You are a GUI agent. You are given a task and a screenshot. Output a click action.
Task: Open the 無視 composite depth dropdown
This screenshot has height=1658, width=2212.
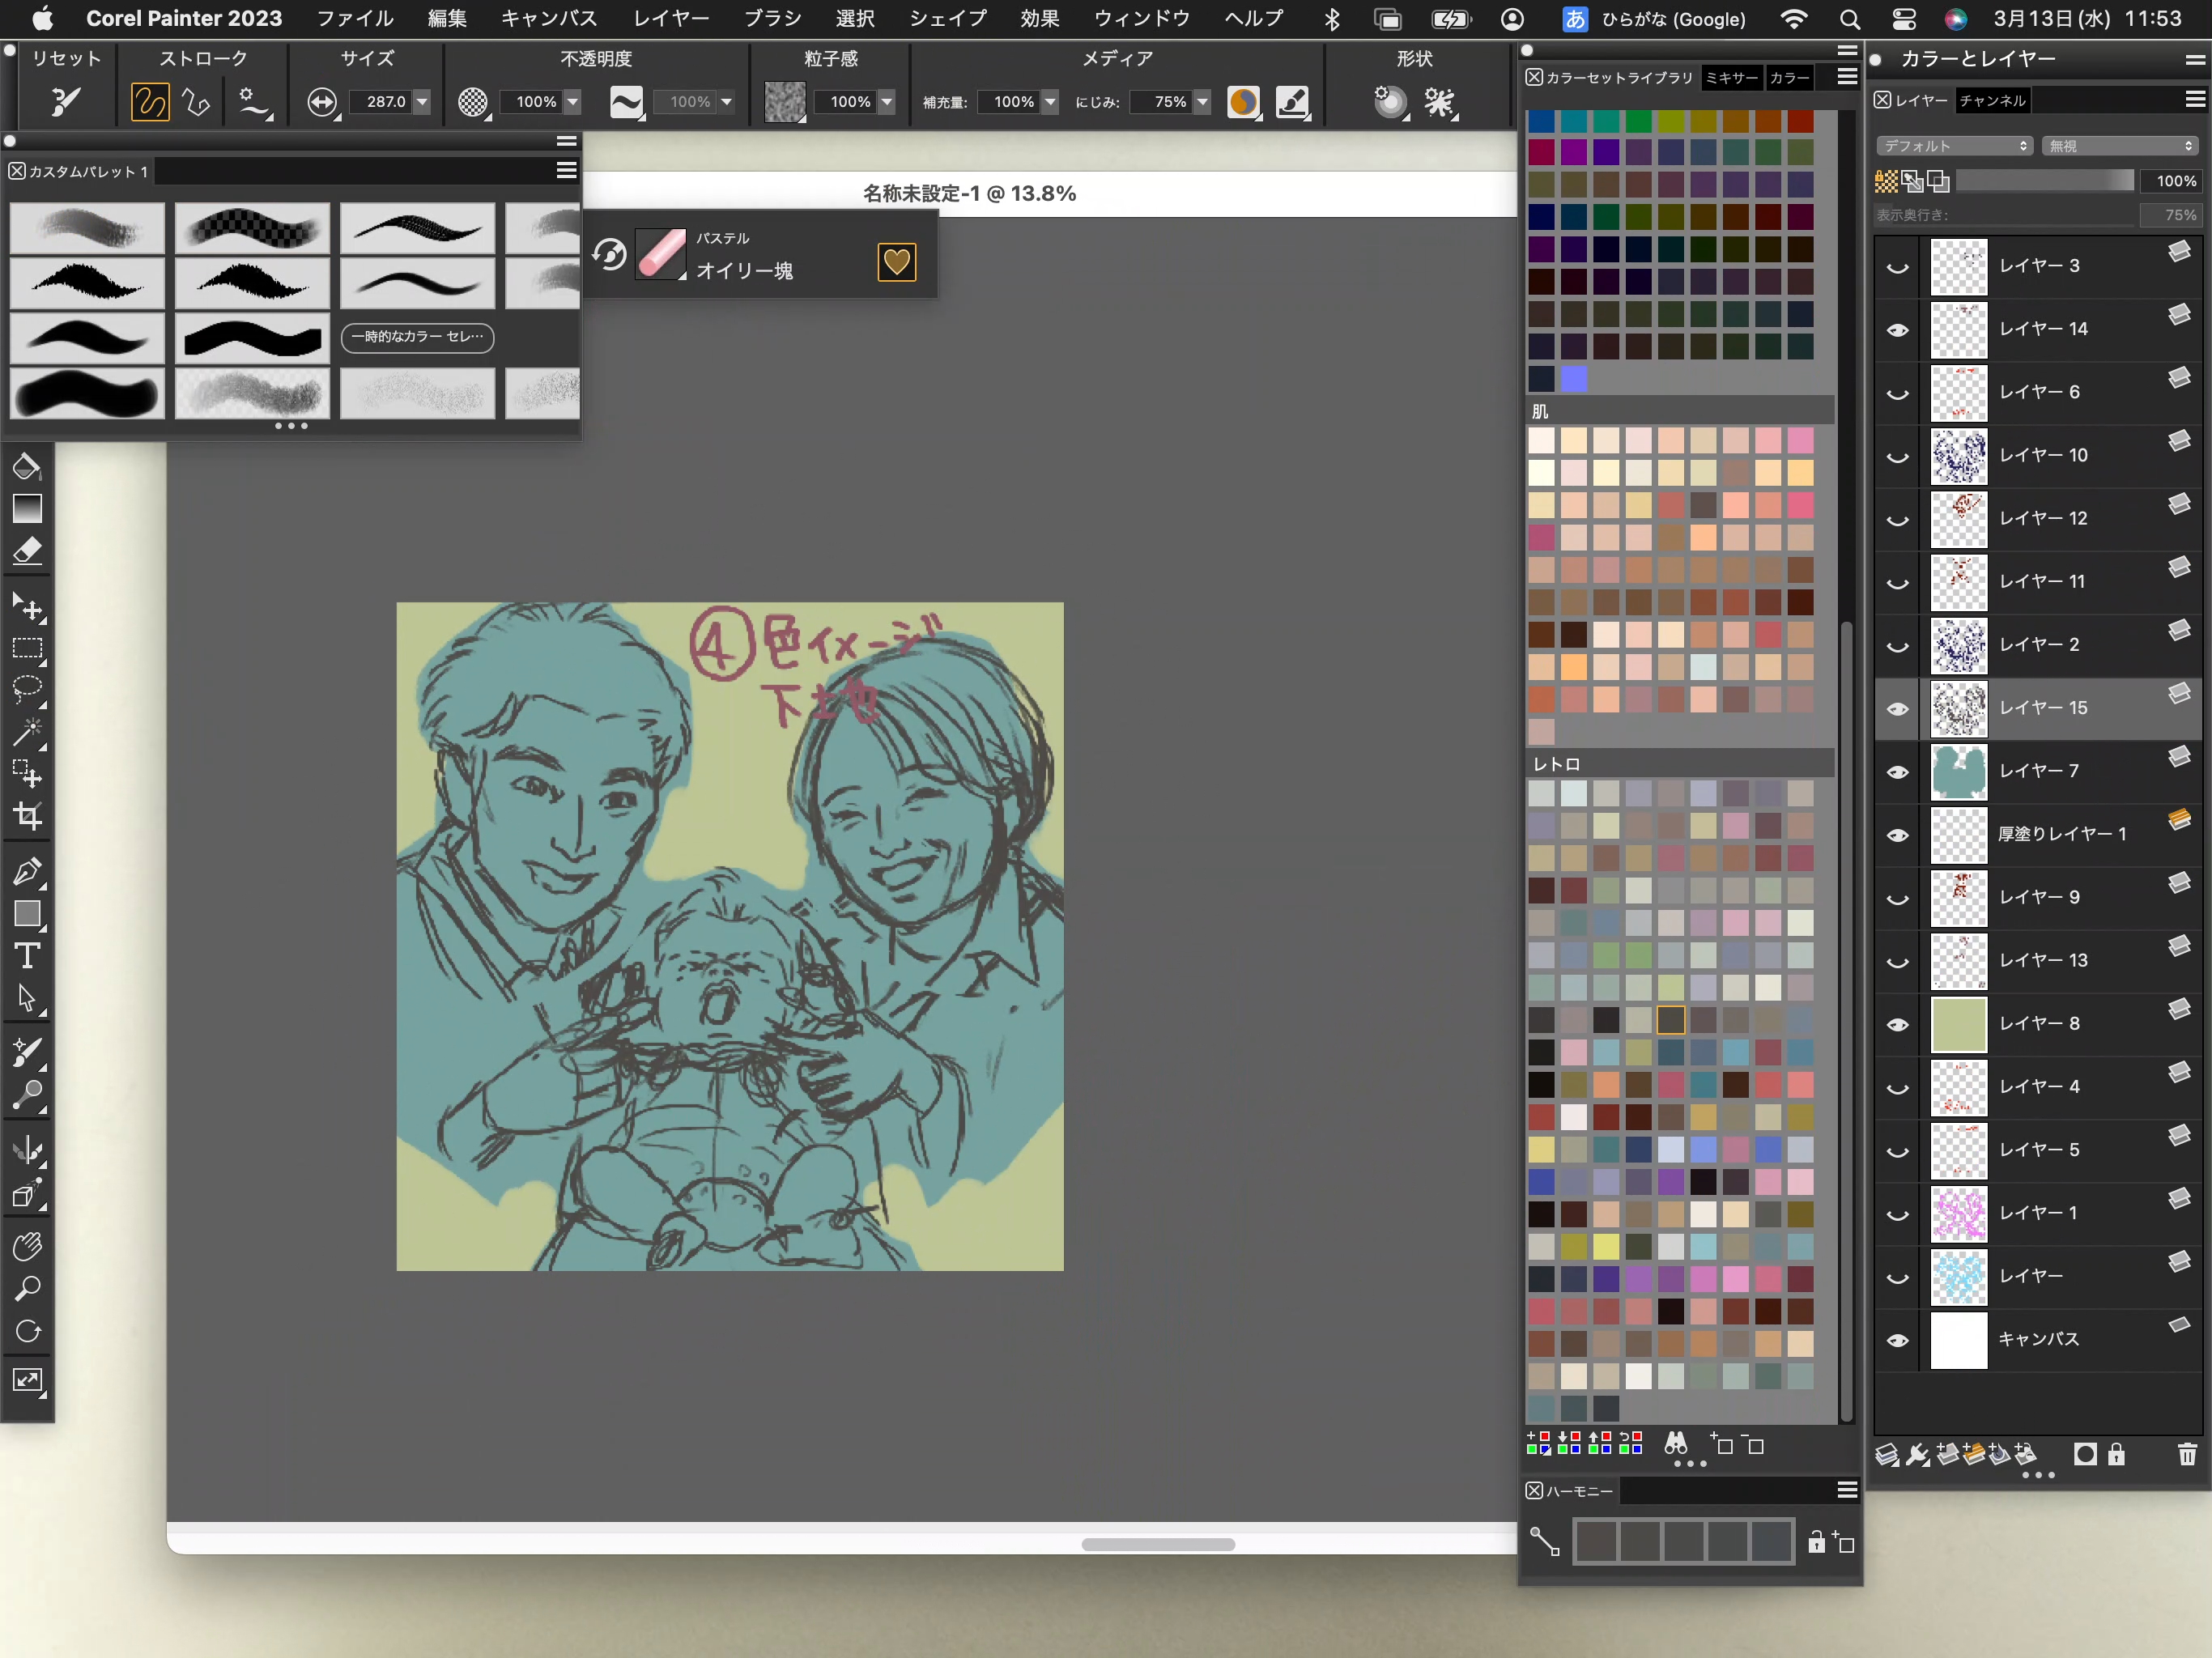2119,146
